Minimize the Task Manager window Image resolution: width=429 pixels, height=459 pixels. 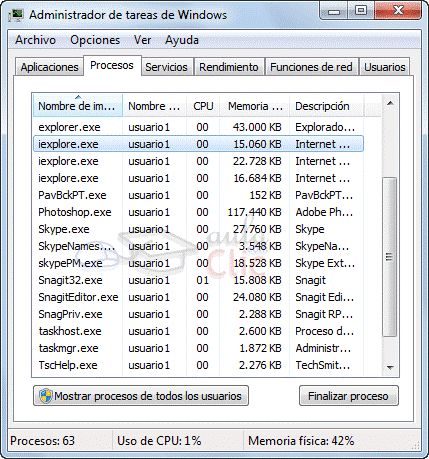(x=334, y=12)
